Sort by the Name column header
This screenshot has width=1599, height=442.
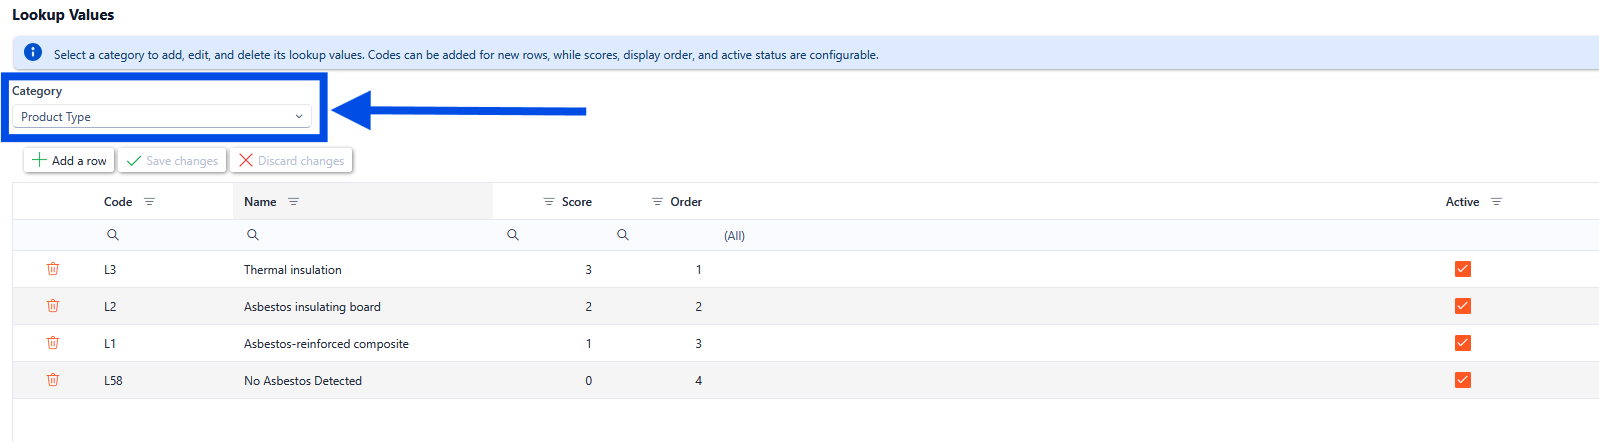point(260,202)
